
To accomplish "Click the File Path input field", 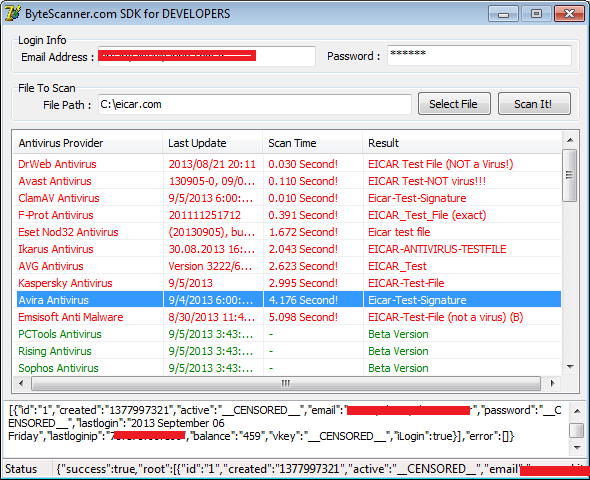I will pyautogui.click(x=255, y=104).
